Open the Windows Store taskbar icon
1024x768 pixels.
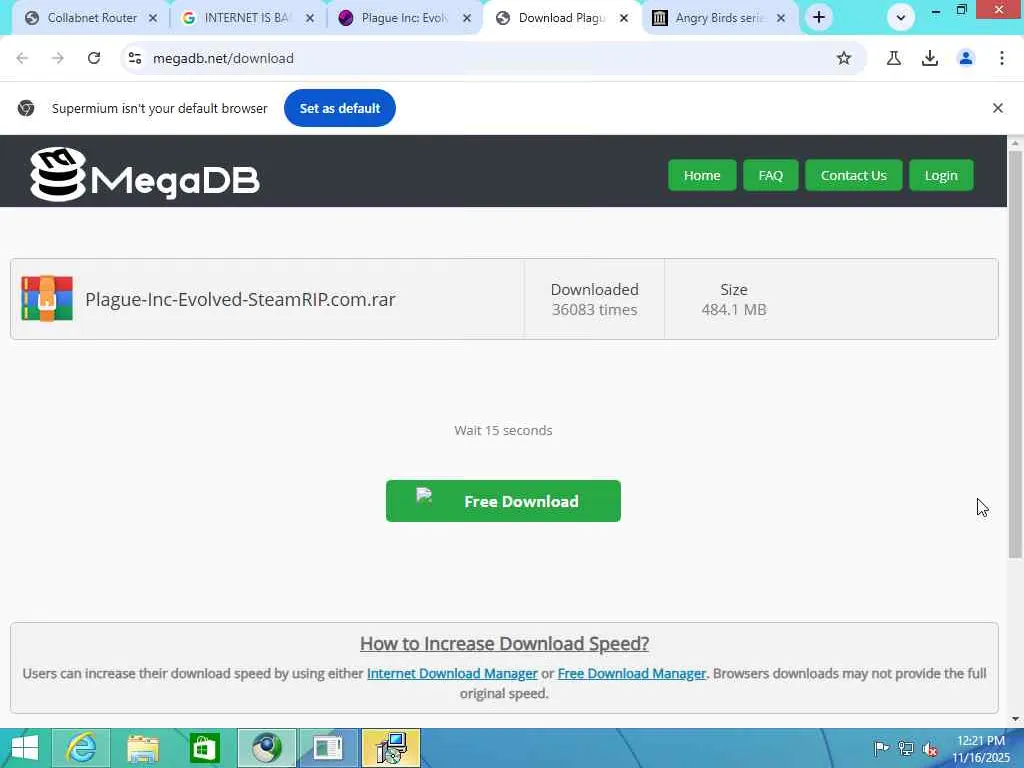204,748
